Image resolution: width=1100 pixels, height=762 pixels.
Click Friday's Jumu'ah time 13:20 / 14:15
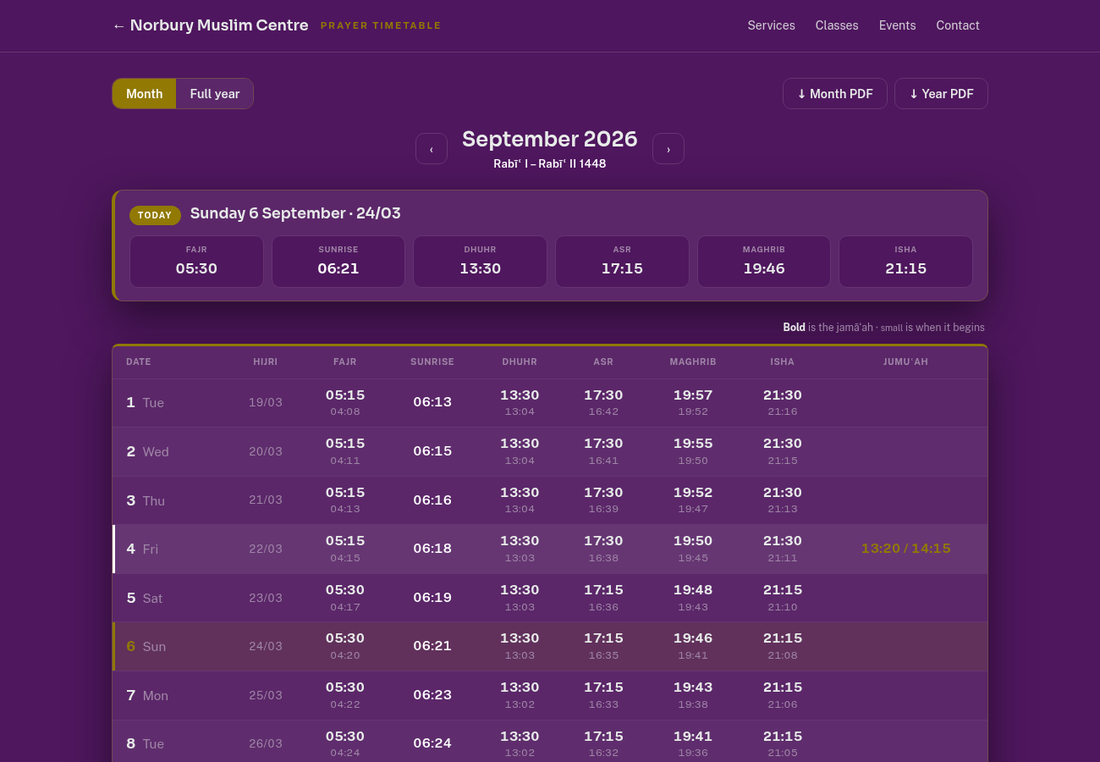click(906, 549)
